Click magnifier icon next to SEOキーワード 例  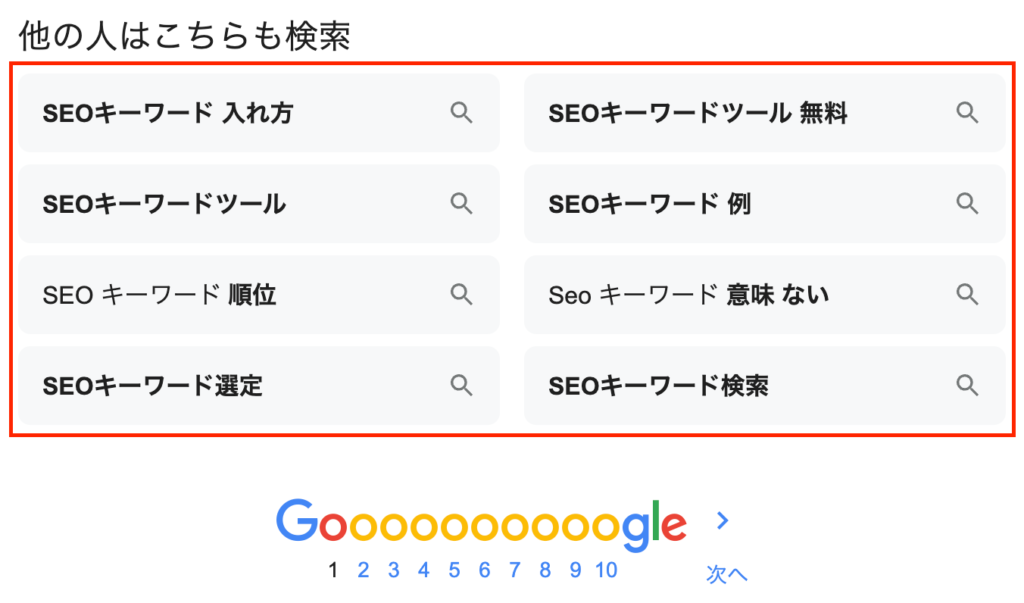(x=967, y=203)
